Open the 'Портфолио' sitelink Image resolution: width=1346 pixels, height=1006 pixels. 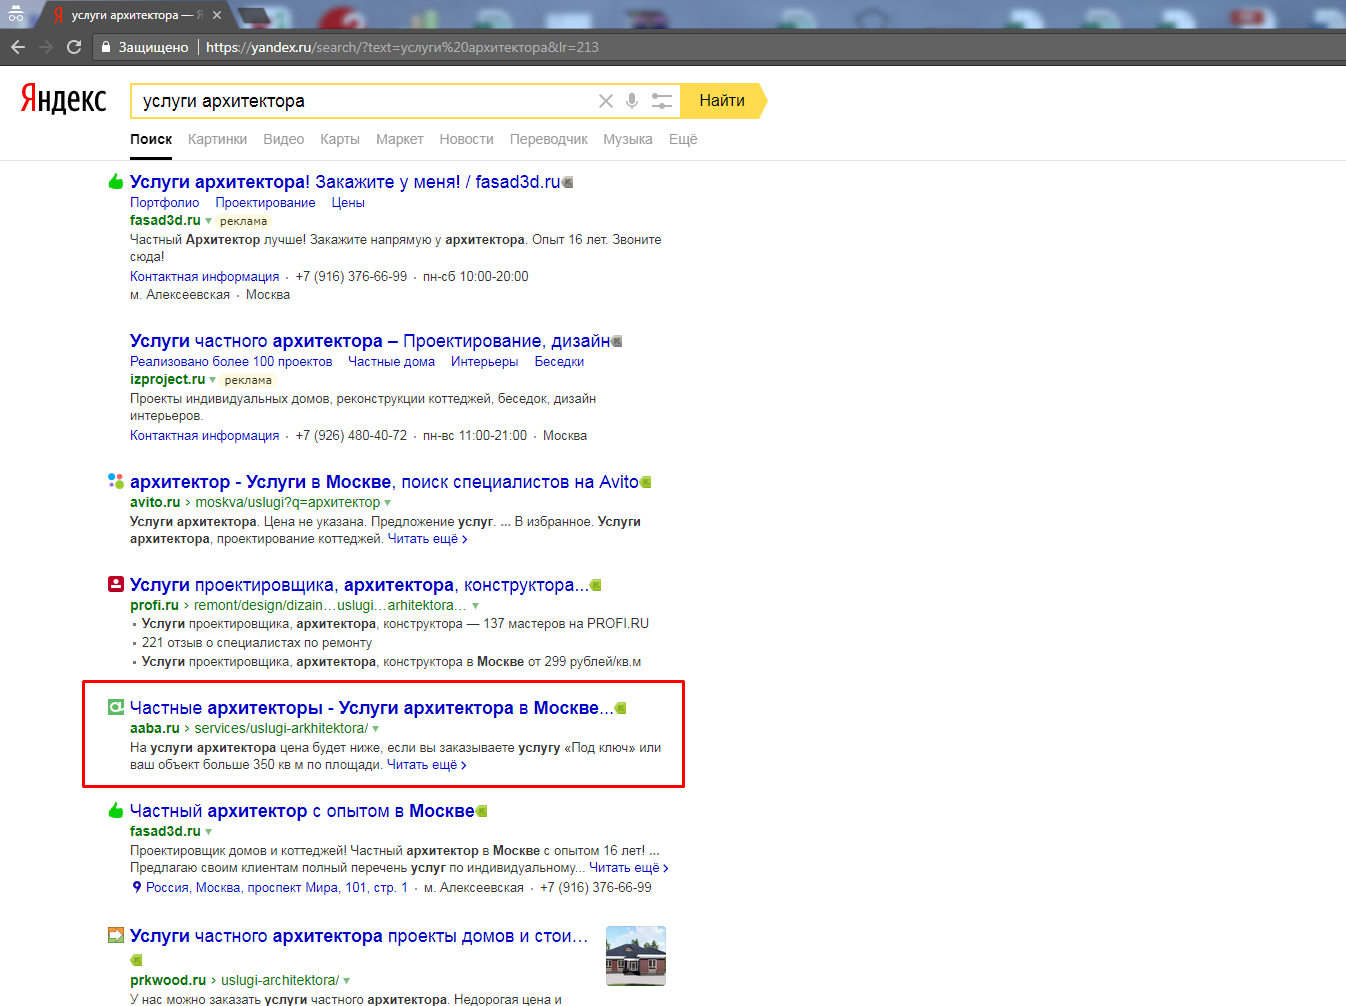tap(165, 202)
